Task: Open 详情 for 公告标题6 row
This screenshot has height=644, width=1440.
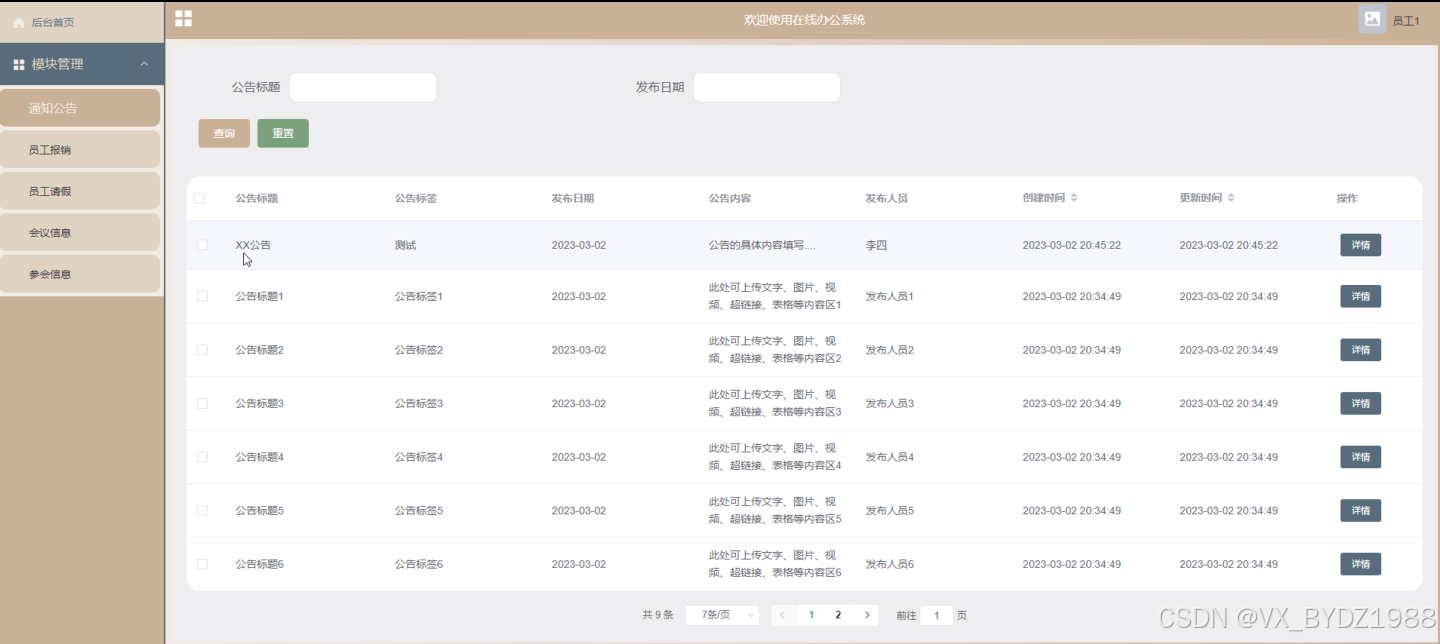Action: pyautogui.click(x=1360, y=564)
